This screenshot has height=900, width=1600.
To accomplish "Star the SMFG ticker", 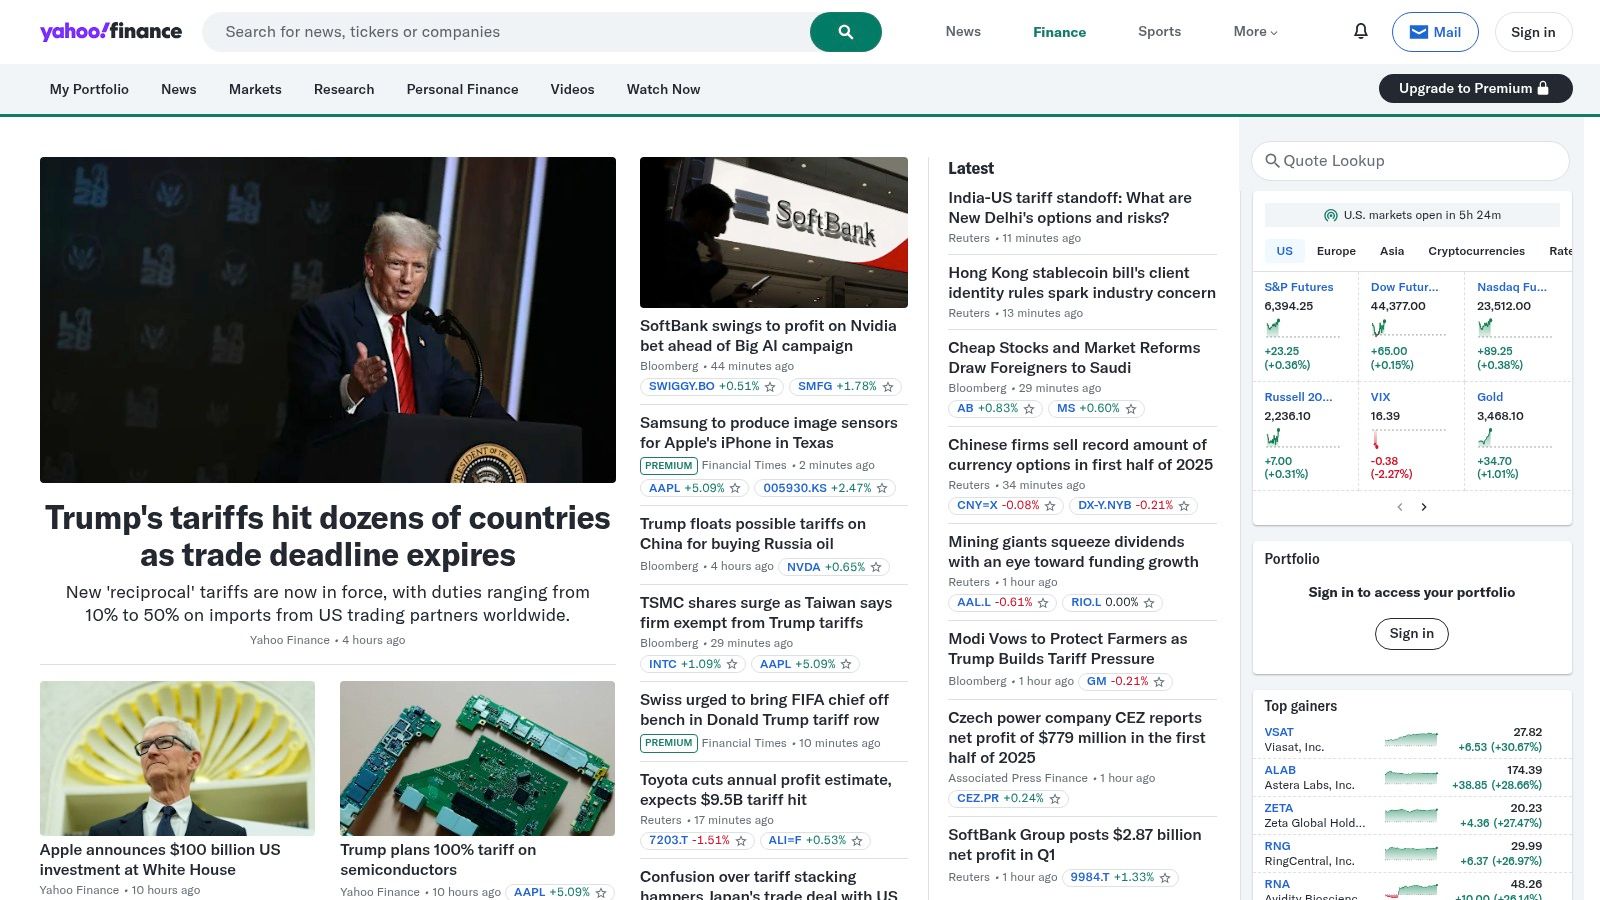I will (888, 387).
